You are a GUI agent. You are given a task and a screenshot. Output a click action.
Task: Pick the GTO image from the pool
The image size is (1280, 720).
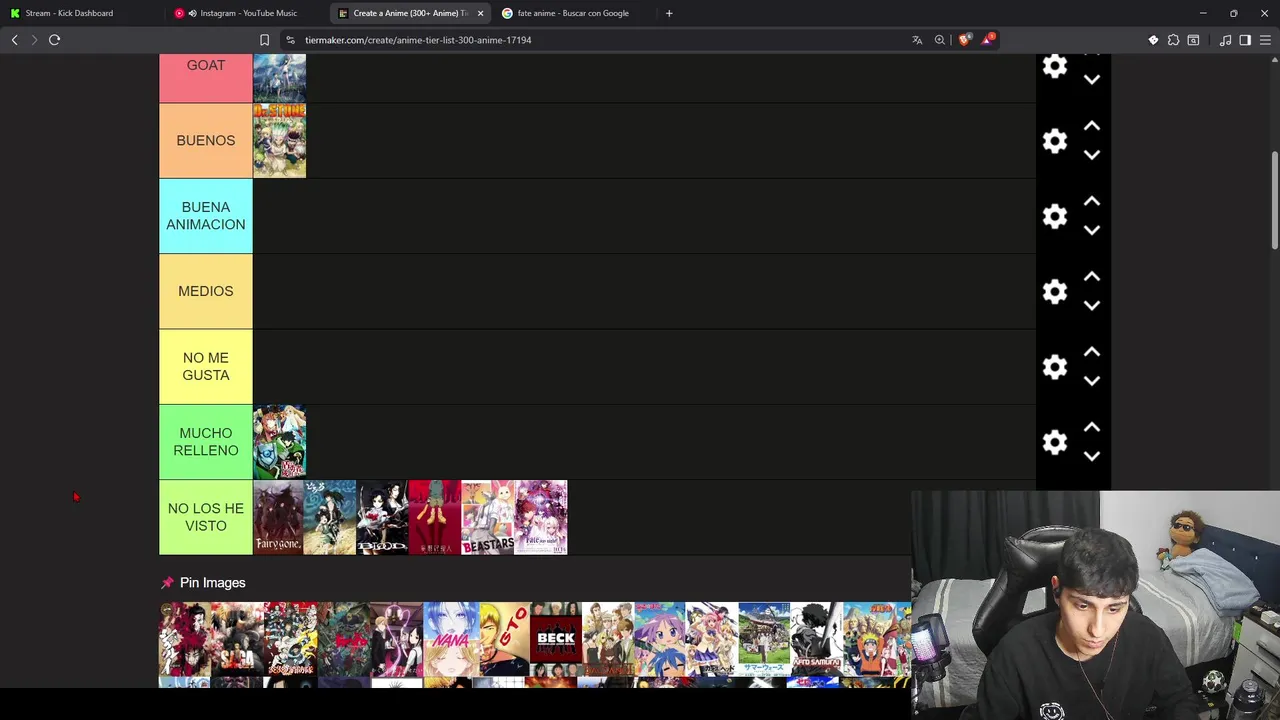click(504, 639)
